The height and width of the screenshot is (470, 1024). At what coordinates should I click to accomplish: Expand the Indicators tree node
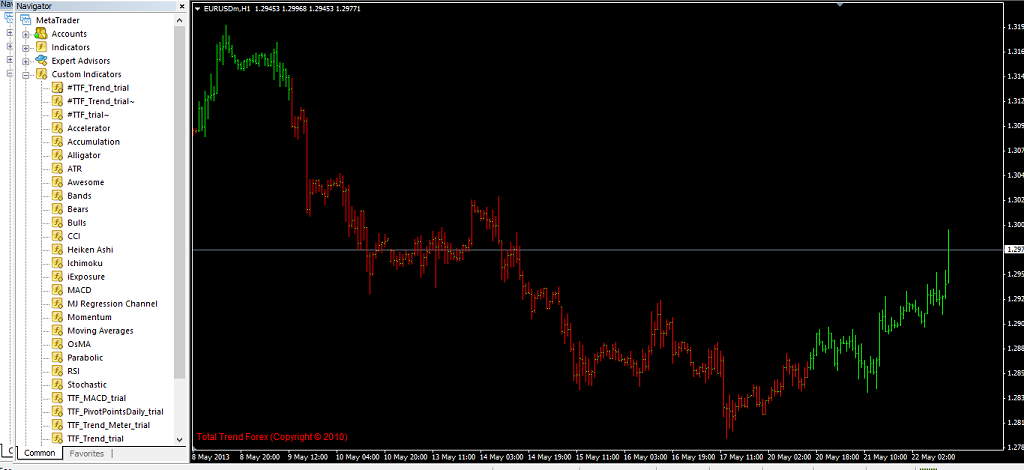pos(26,48)
